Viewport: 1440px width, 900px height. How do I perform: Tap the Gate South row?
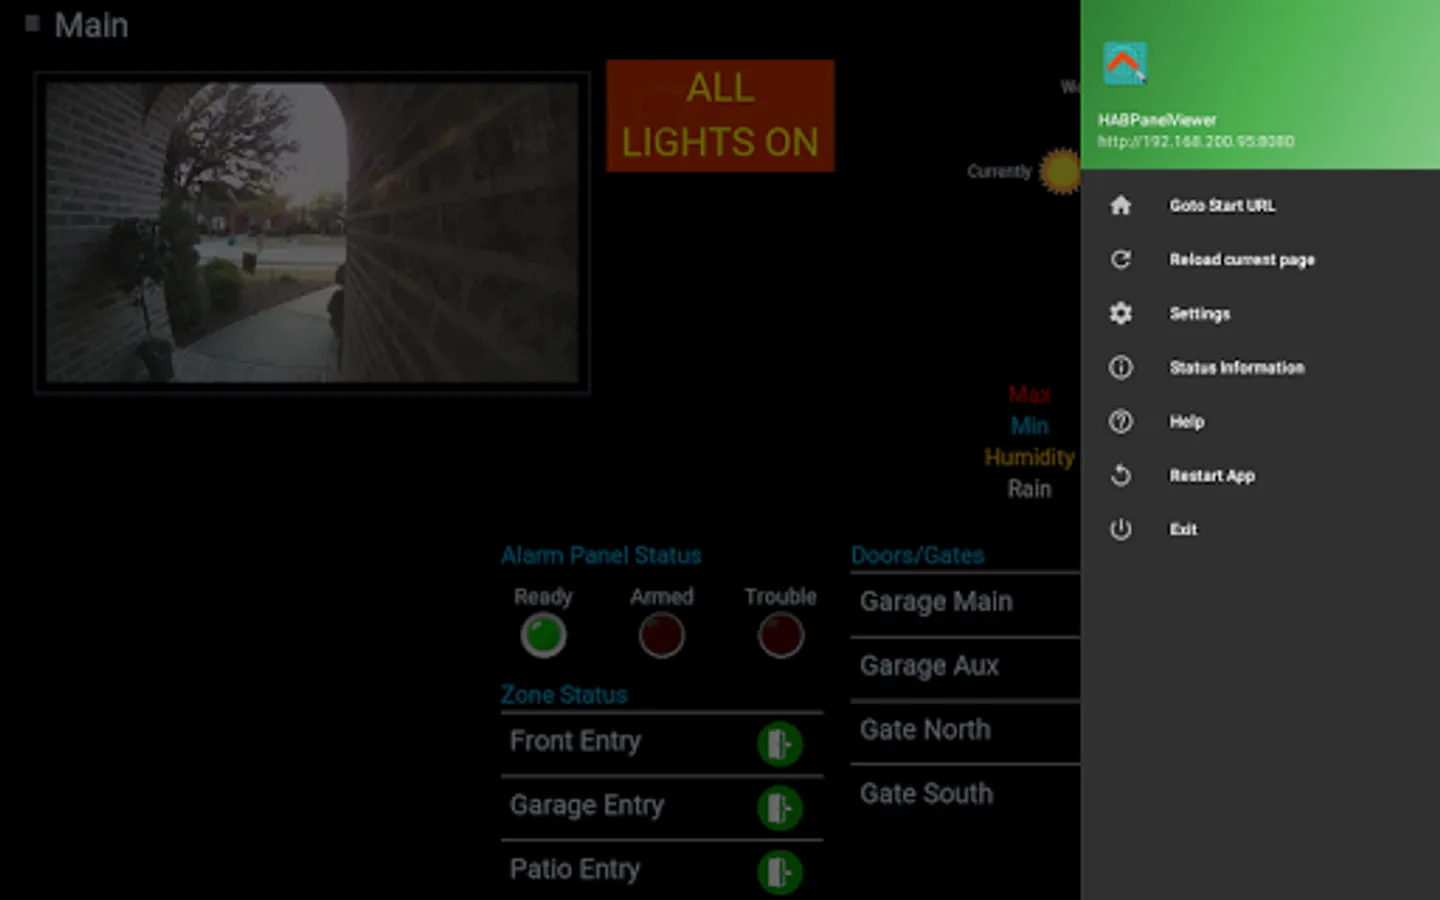pos(965,794)
